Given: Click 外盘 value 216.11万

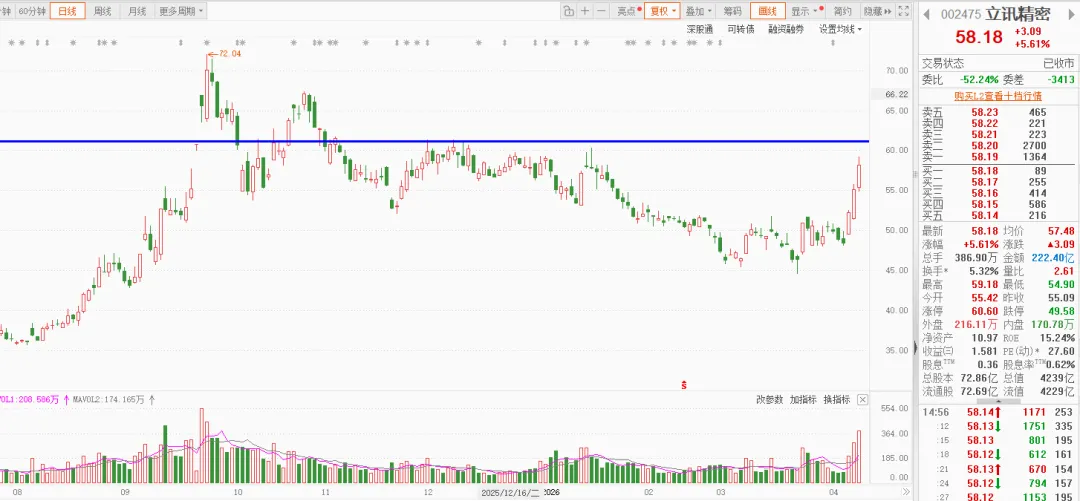Looking at the screenshot, I should click(x=978, y=325).
